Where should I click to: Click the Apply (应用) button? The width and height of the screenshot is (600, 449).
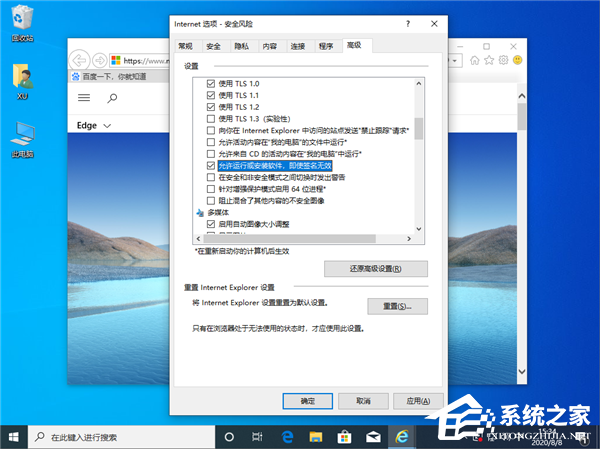click(x=418, y=401)
